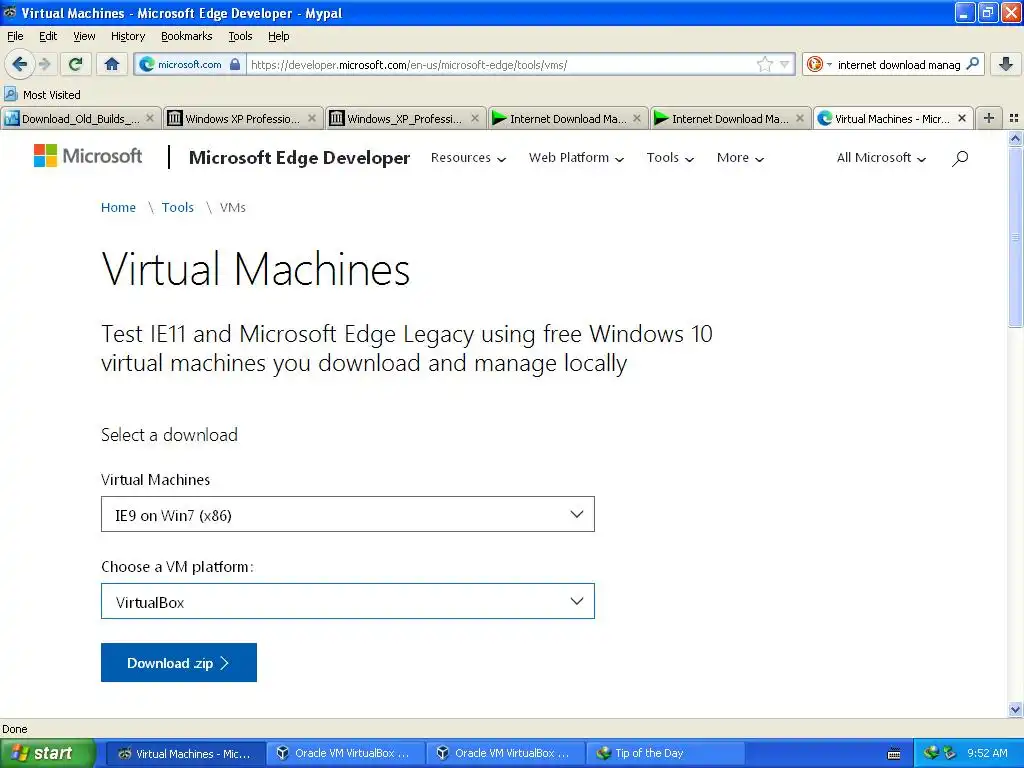
Task: Click the Windows start button
Action: coord(48,753)
